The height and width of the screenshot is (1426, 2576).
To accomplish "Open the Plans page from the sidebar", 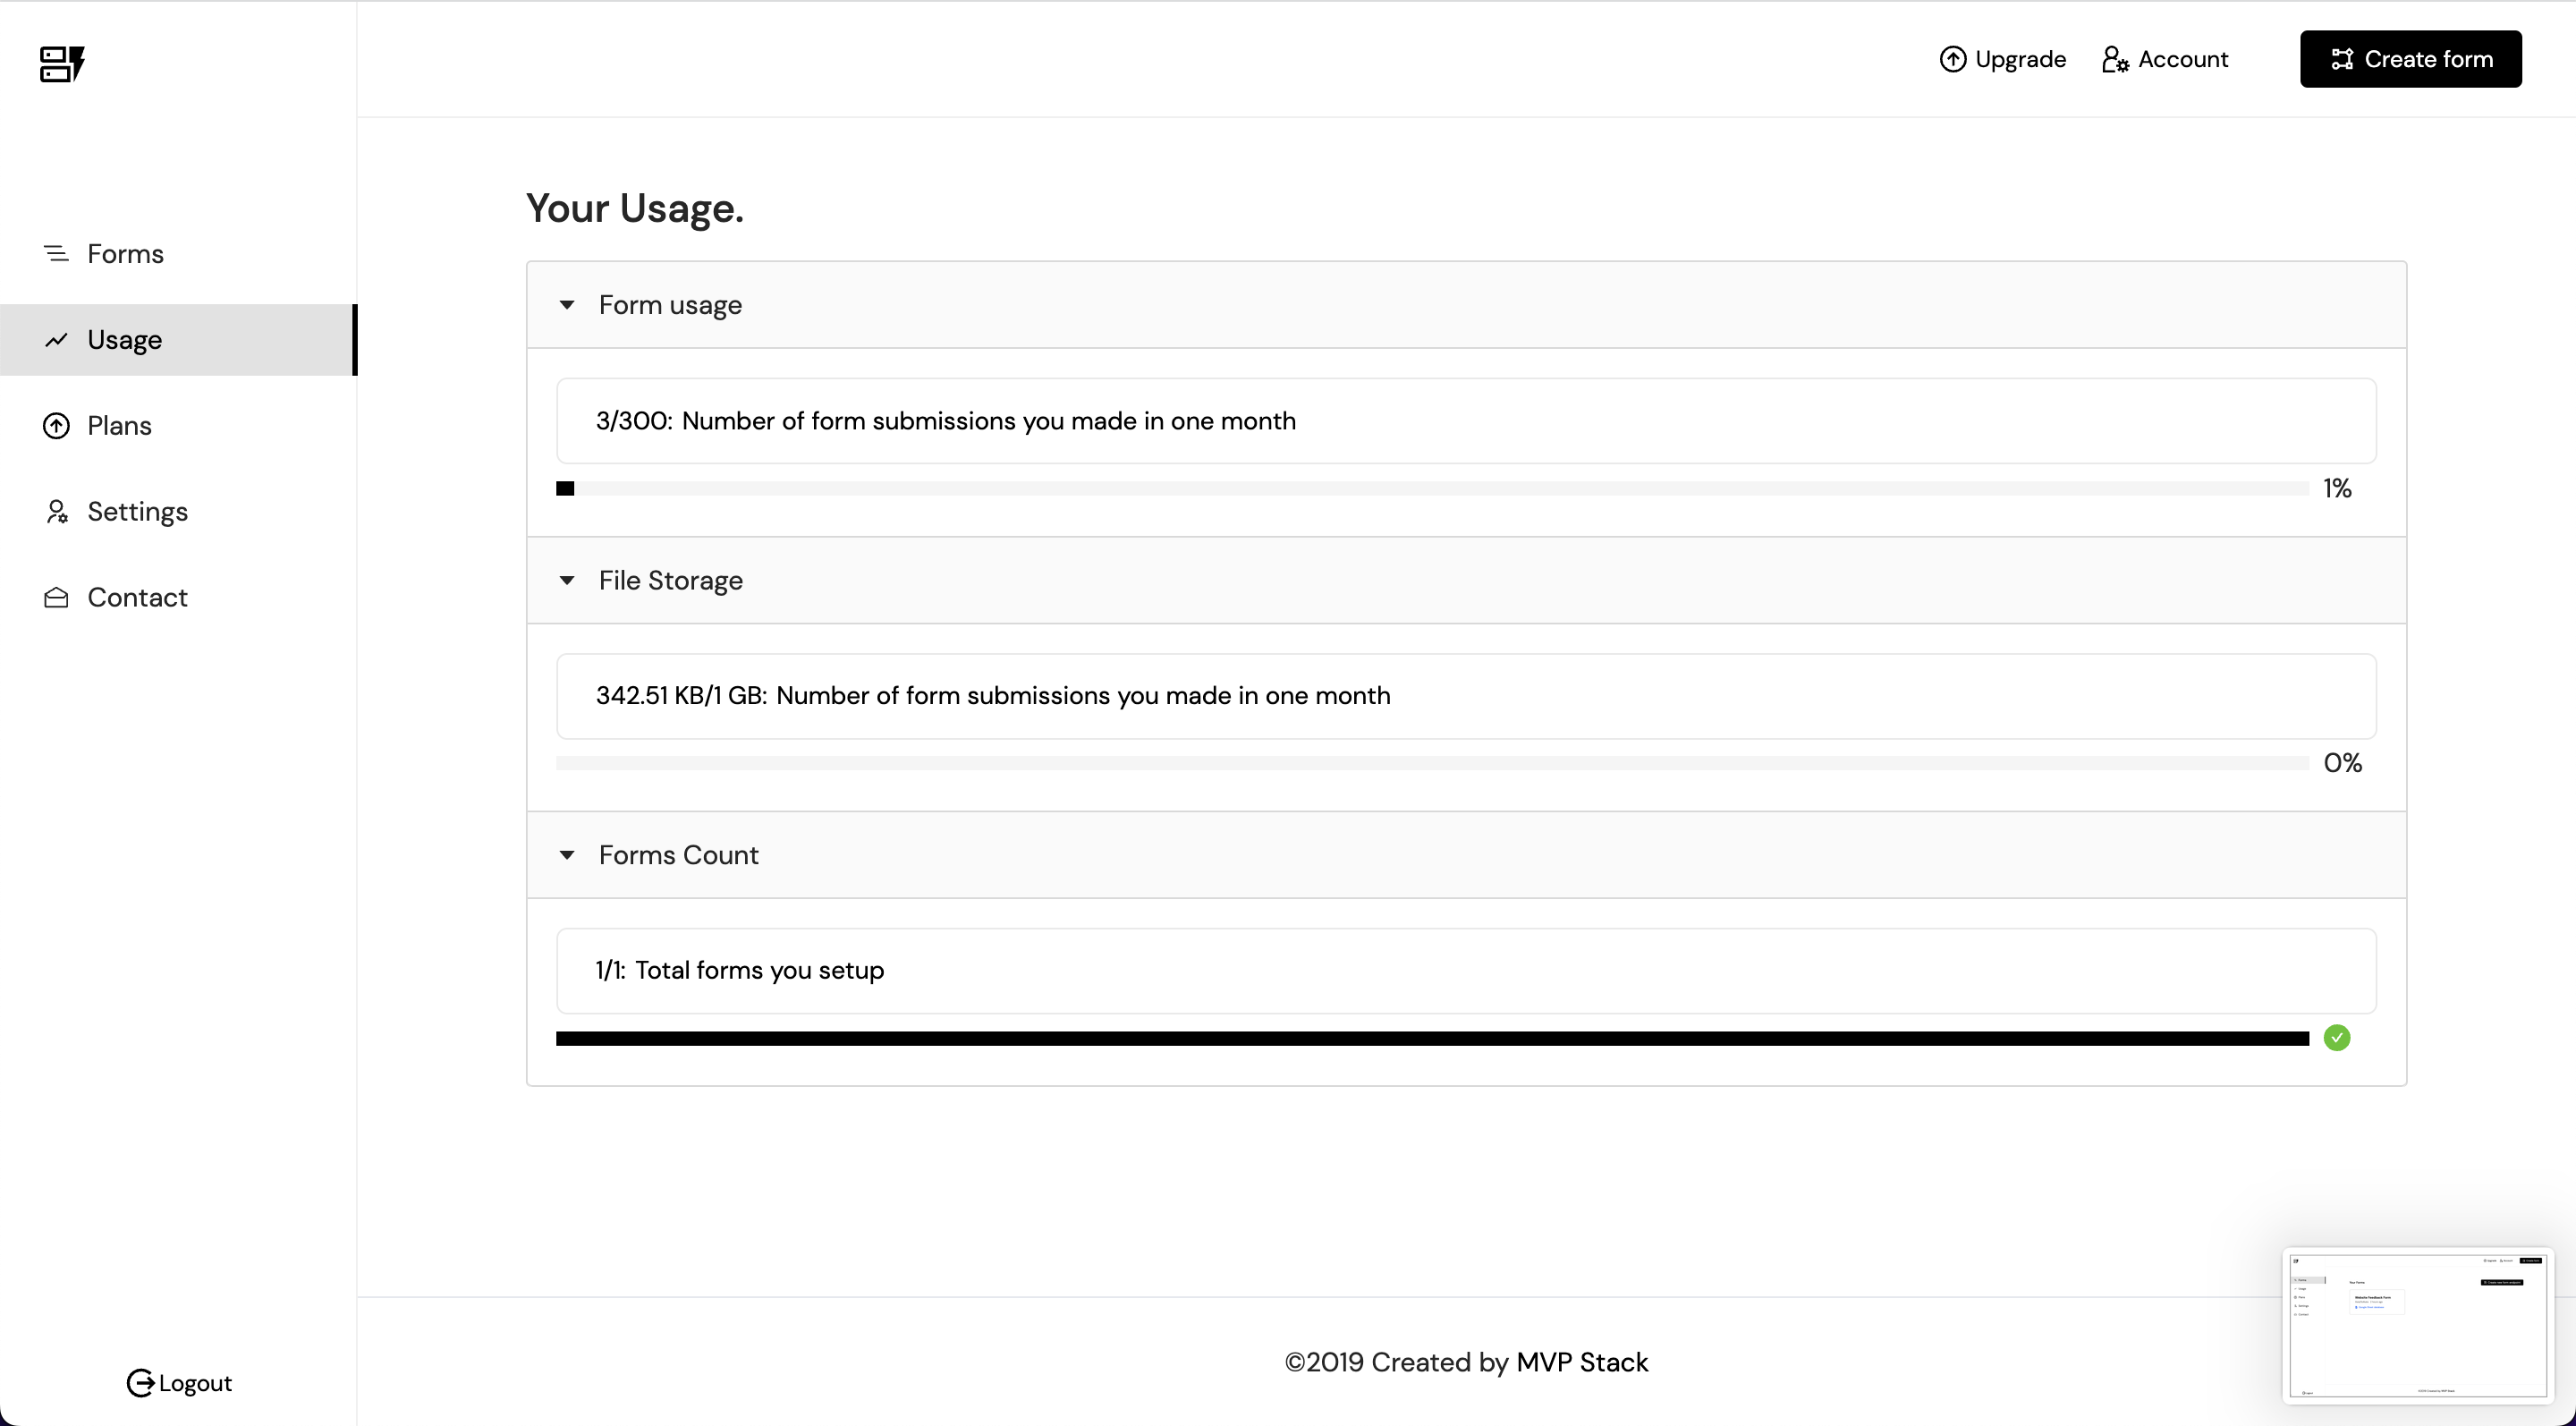I will [x=119, y=425].
